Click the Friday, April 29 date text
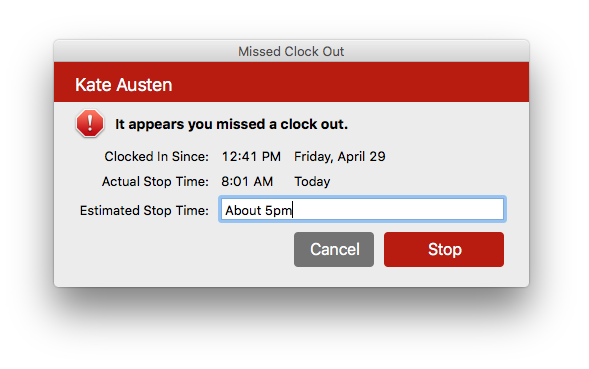This screenshot has height=369, width=589. 340,156
